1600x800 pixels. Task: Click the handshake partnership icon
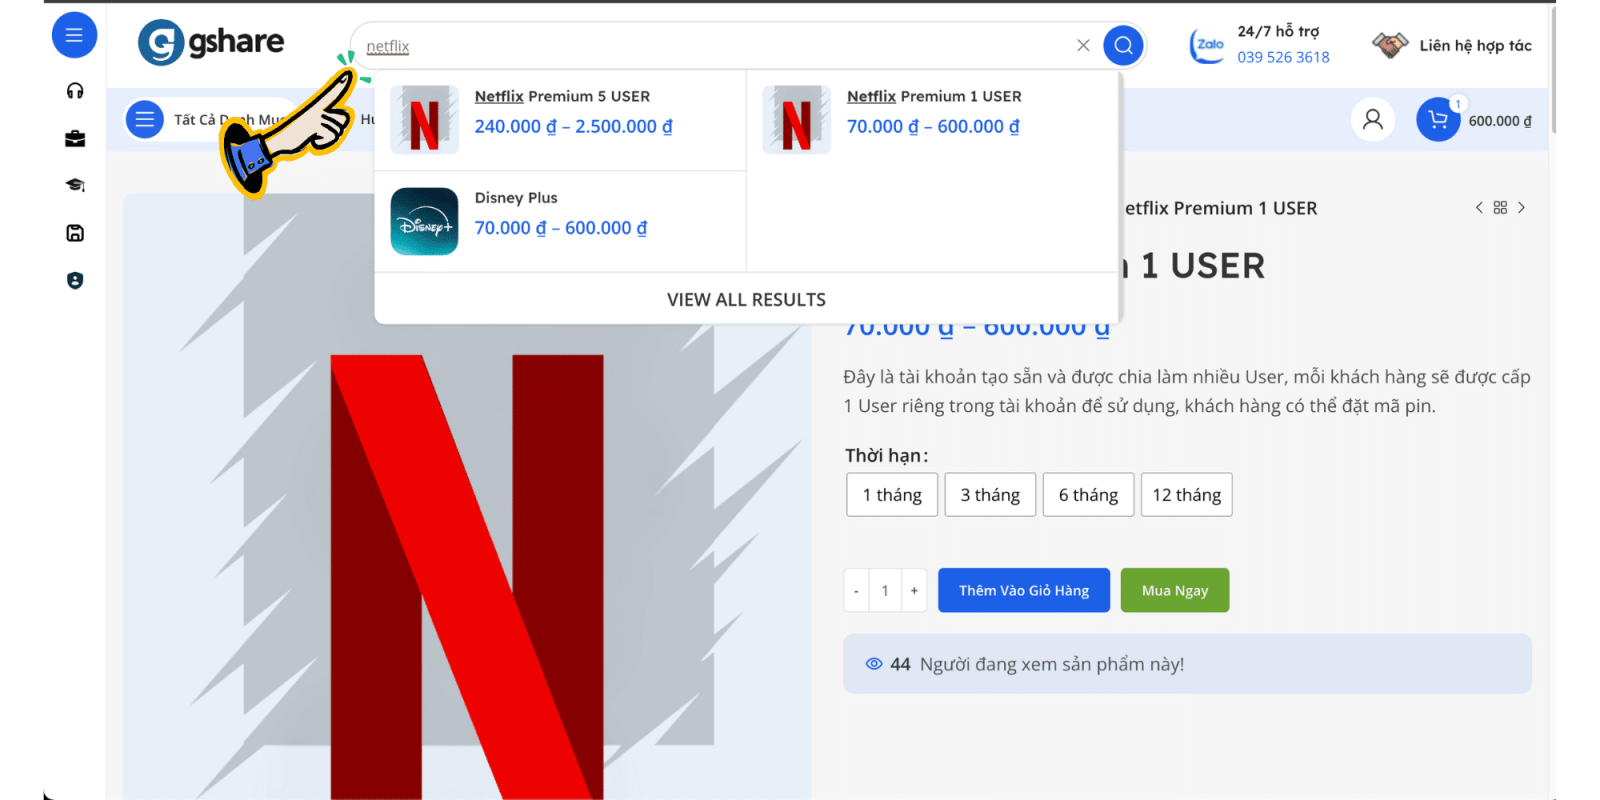tap(1390, 45)
